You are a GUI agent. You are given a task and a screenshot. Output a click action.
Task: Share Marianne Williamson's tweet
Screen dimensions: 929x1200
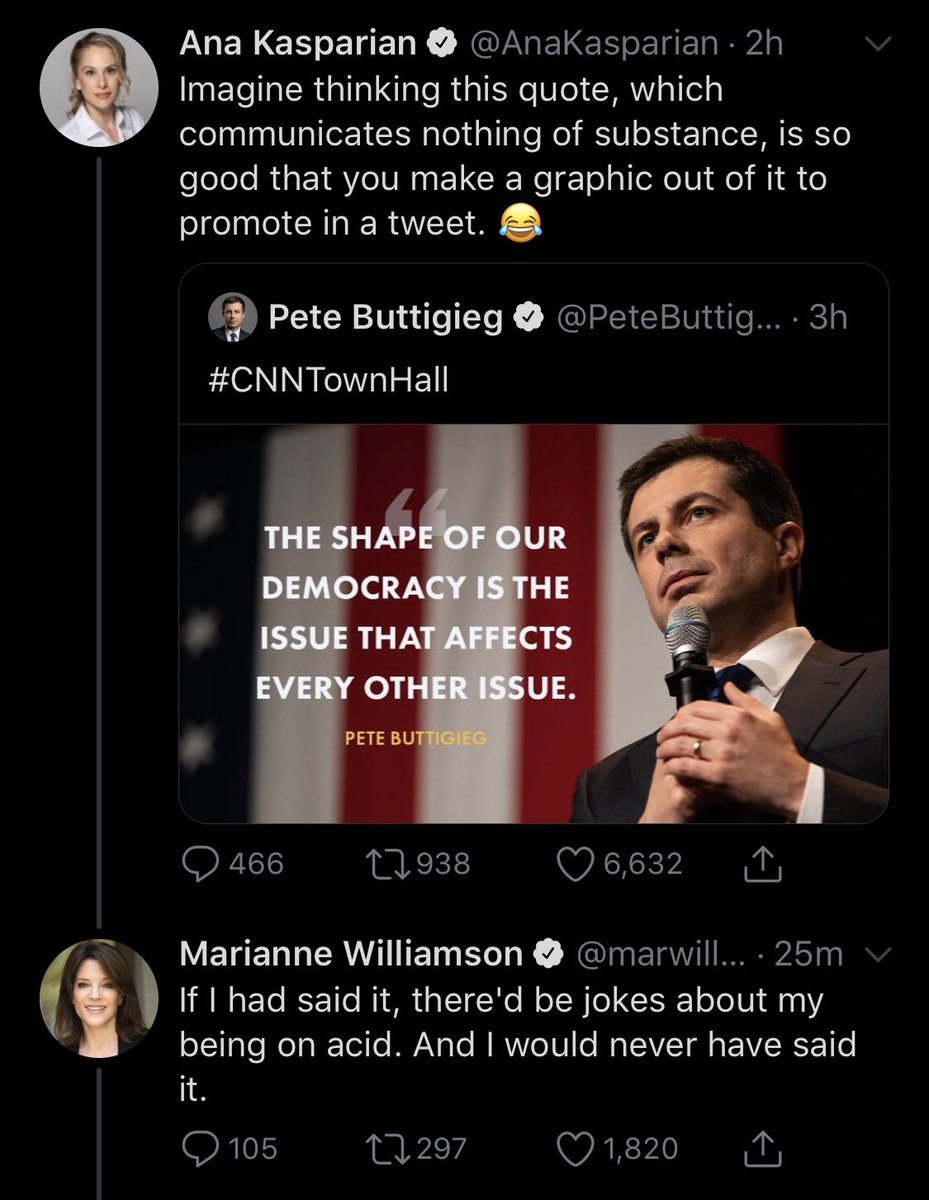pyautogui.click(x=763, y=1148)
